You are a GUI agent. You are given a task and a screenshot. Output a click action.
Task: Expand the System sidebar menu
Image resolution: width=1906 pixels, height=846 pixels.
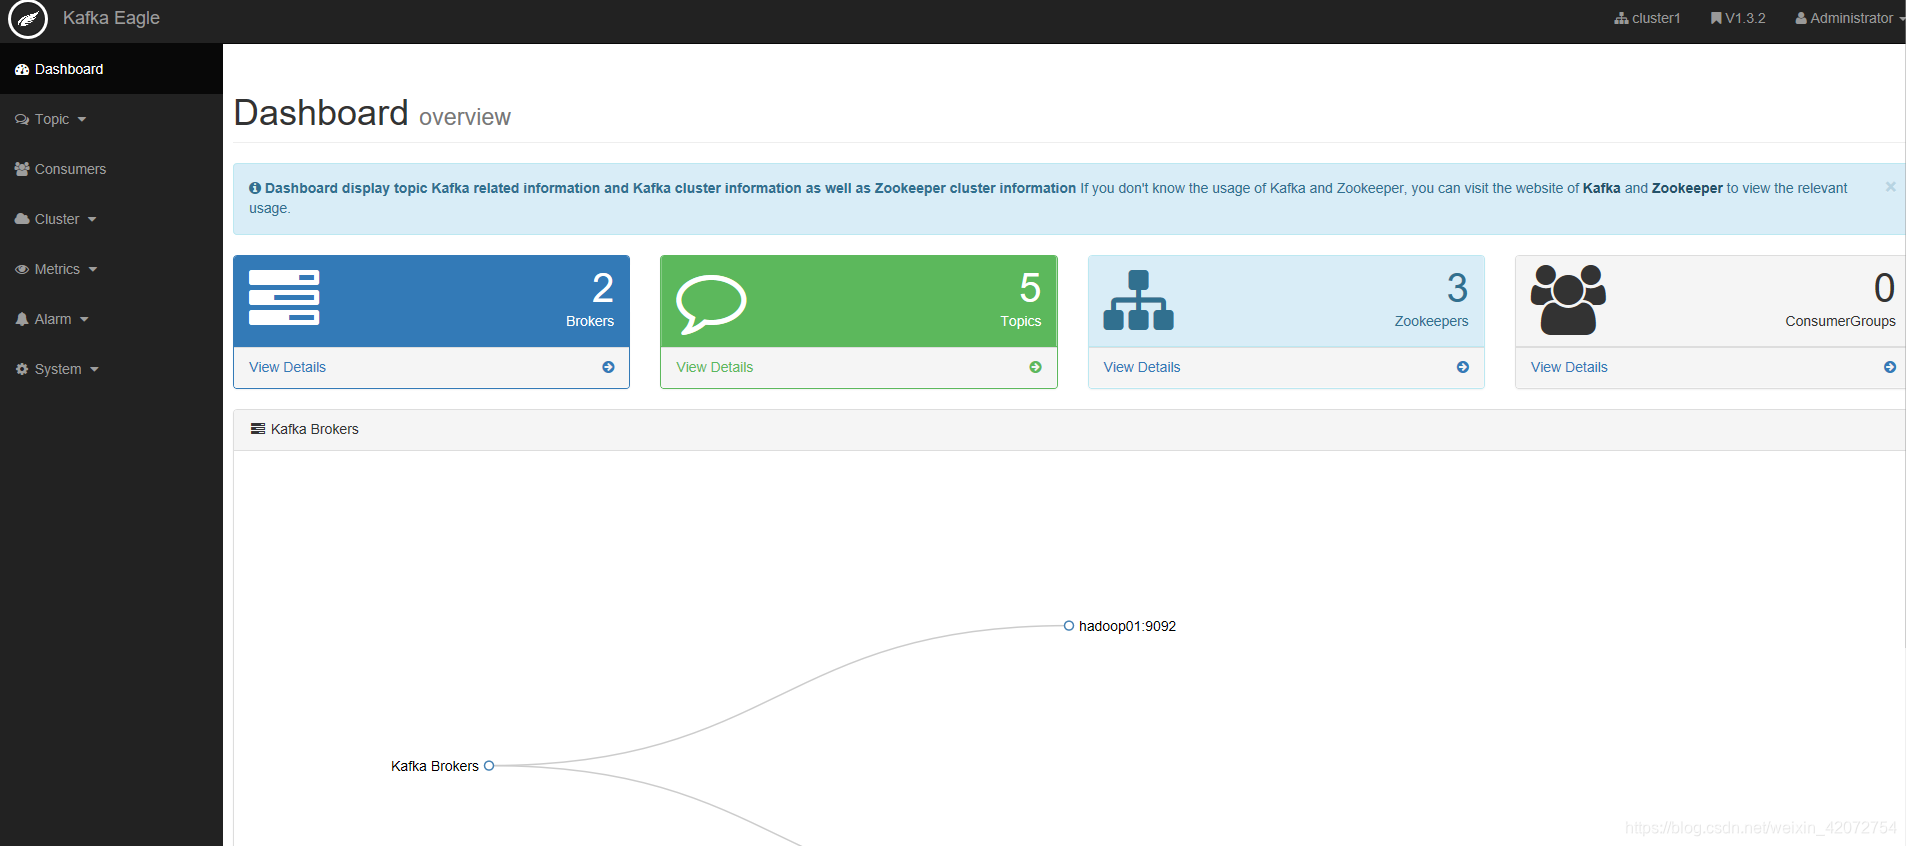click(111, 369)
